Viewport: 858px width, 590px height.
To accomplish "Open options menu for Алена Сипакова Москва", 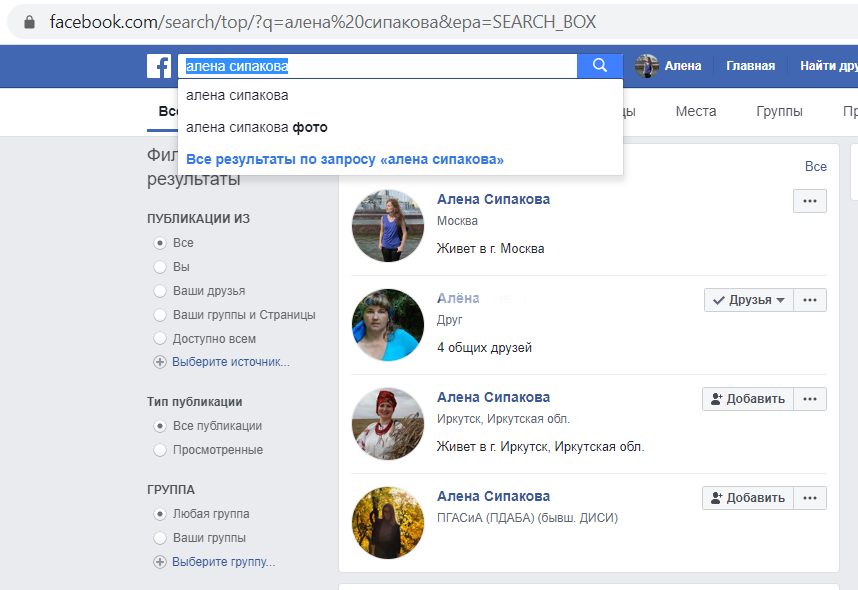I will point(810,201).
